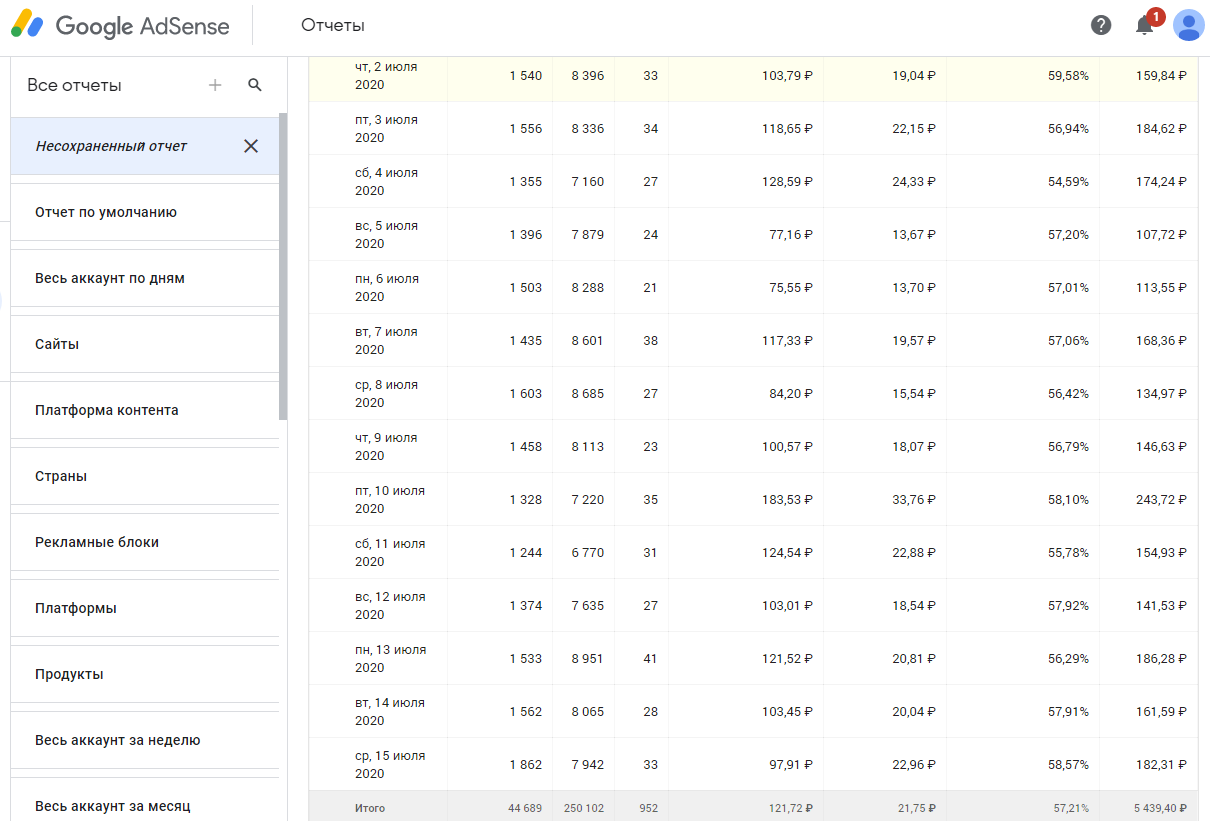Open Платформа контента report

(x=107, y=410)
